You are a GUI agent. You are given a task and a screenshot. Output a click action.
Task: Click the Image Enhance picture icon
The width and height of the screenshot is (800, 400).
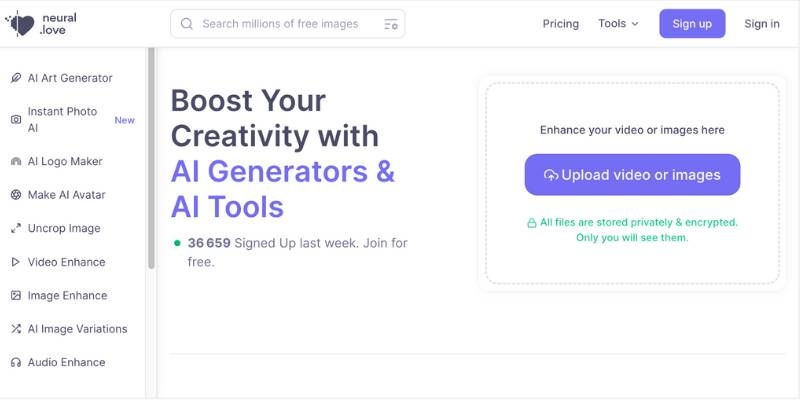[x=16, y=296]
